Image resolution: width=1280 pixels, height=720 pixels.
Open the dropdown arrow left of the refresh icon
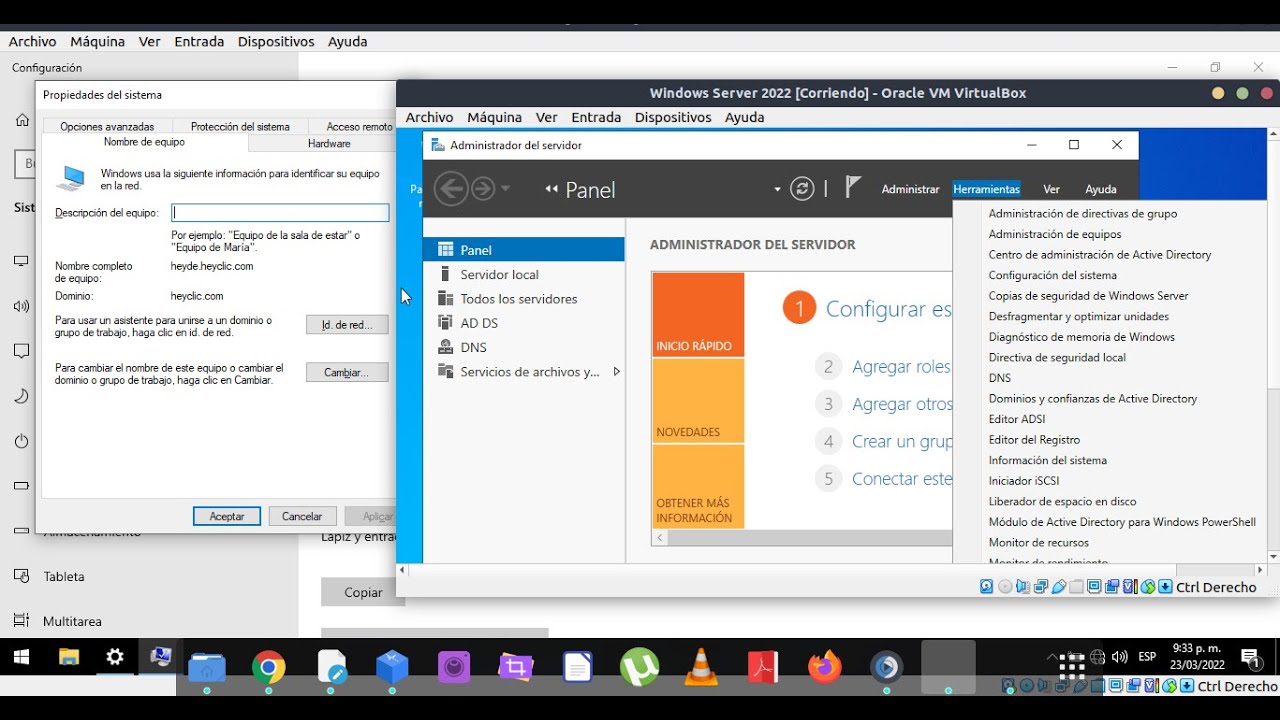tap(777, 188)
